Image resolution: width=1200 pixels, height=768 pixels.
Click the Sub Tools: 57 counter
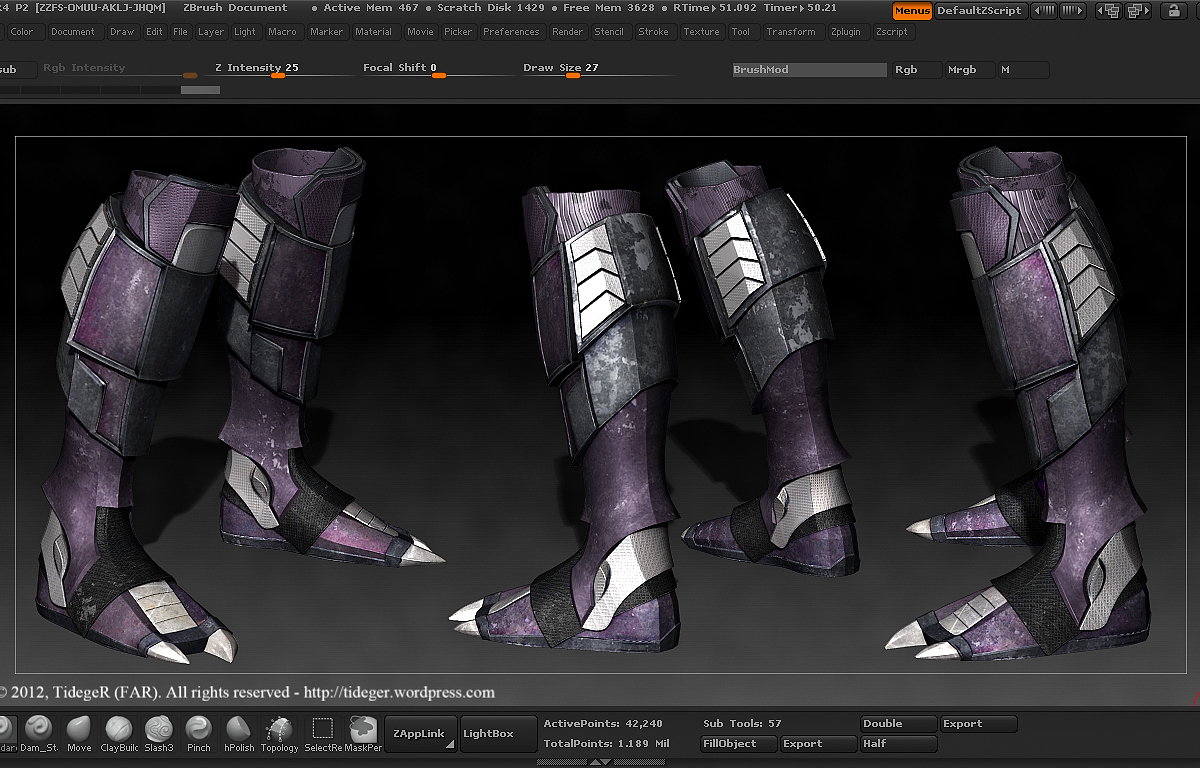click(742, 724)
